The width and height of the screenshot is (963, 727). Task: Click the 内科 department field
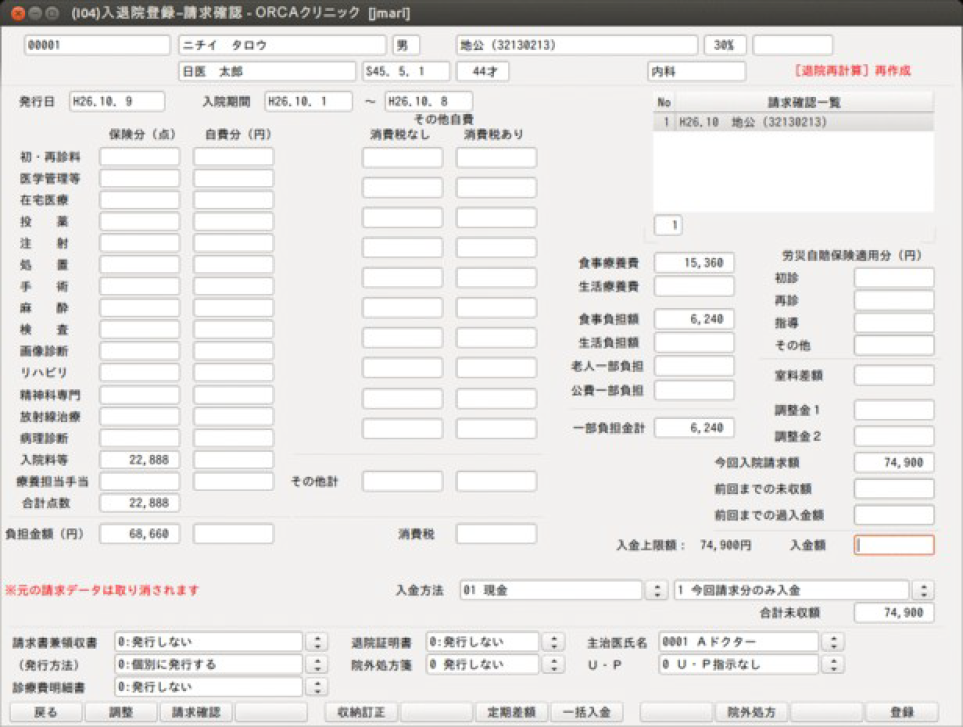point(696,71)
